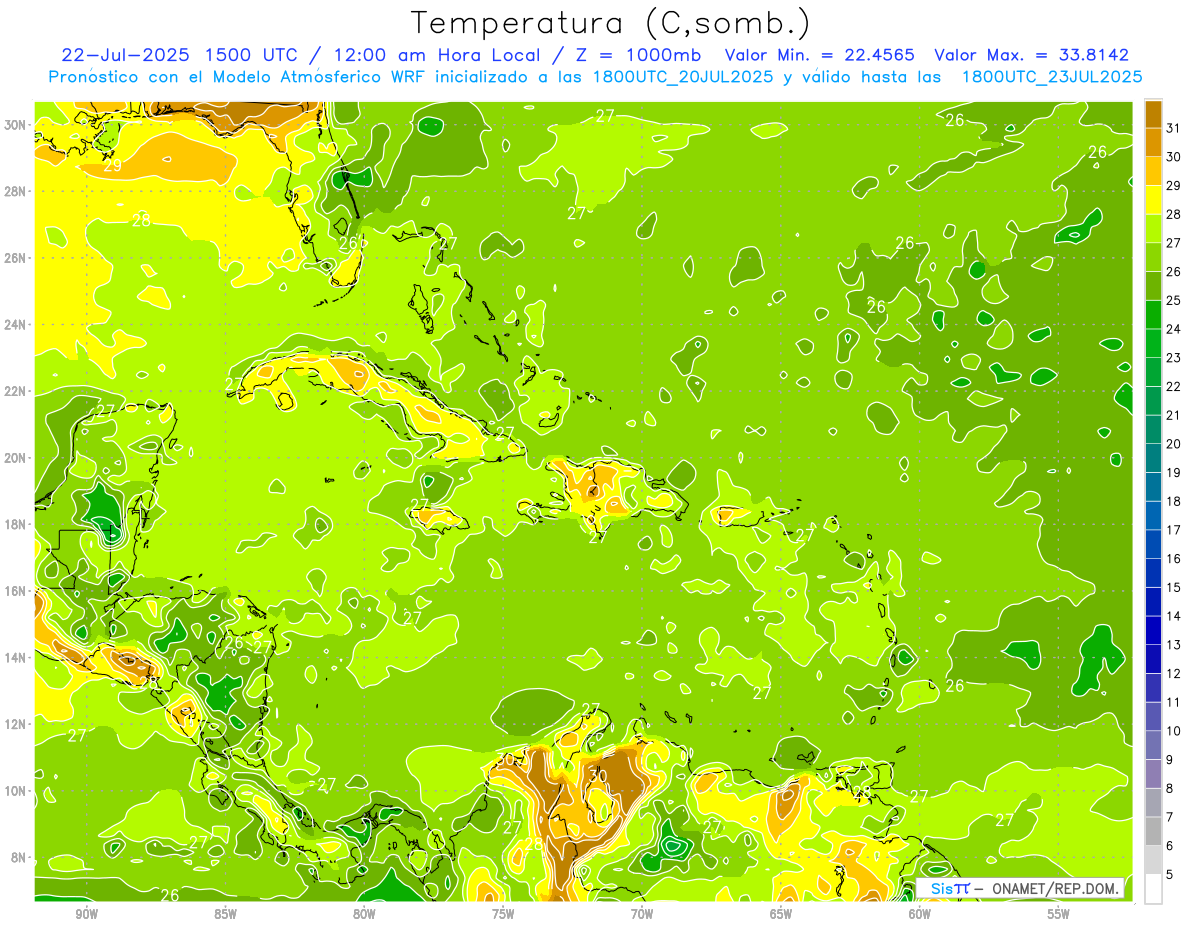Click the 10N latitude axis label
Viewport: 1200px width, 927px height.
pyautogui.click(x=15, y=791)
